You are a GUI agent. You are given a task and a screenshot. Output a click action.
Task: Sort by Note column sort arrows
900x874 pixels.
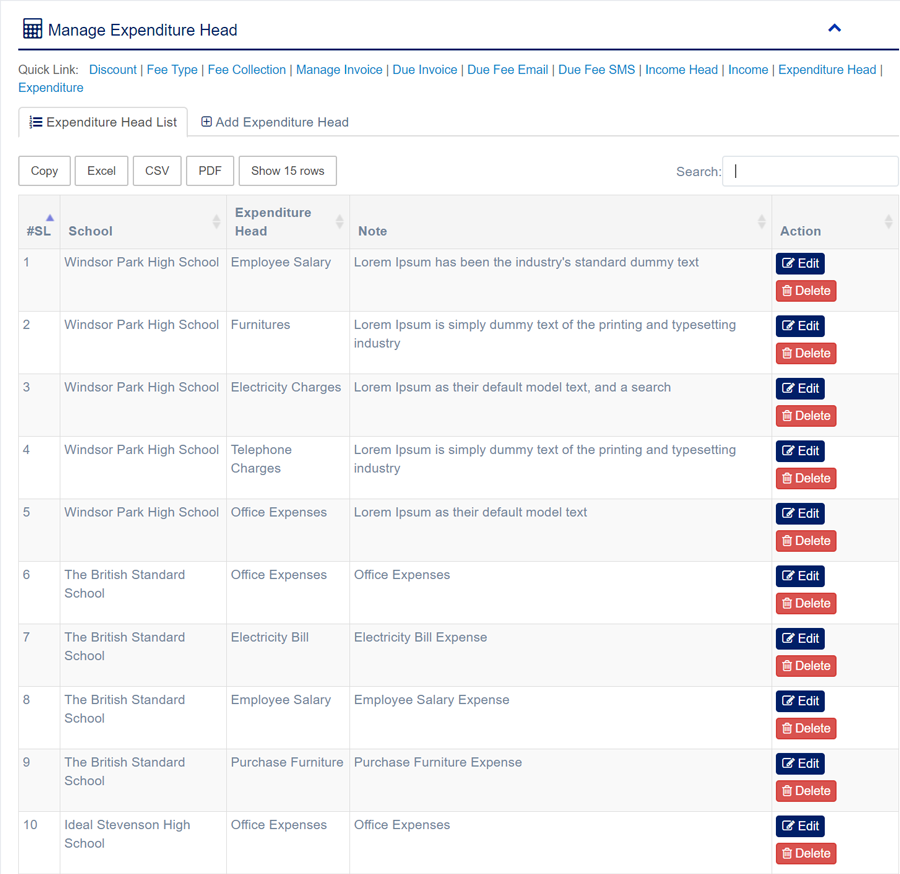(761, 222)
